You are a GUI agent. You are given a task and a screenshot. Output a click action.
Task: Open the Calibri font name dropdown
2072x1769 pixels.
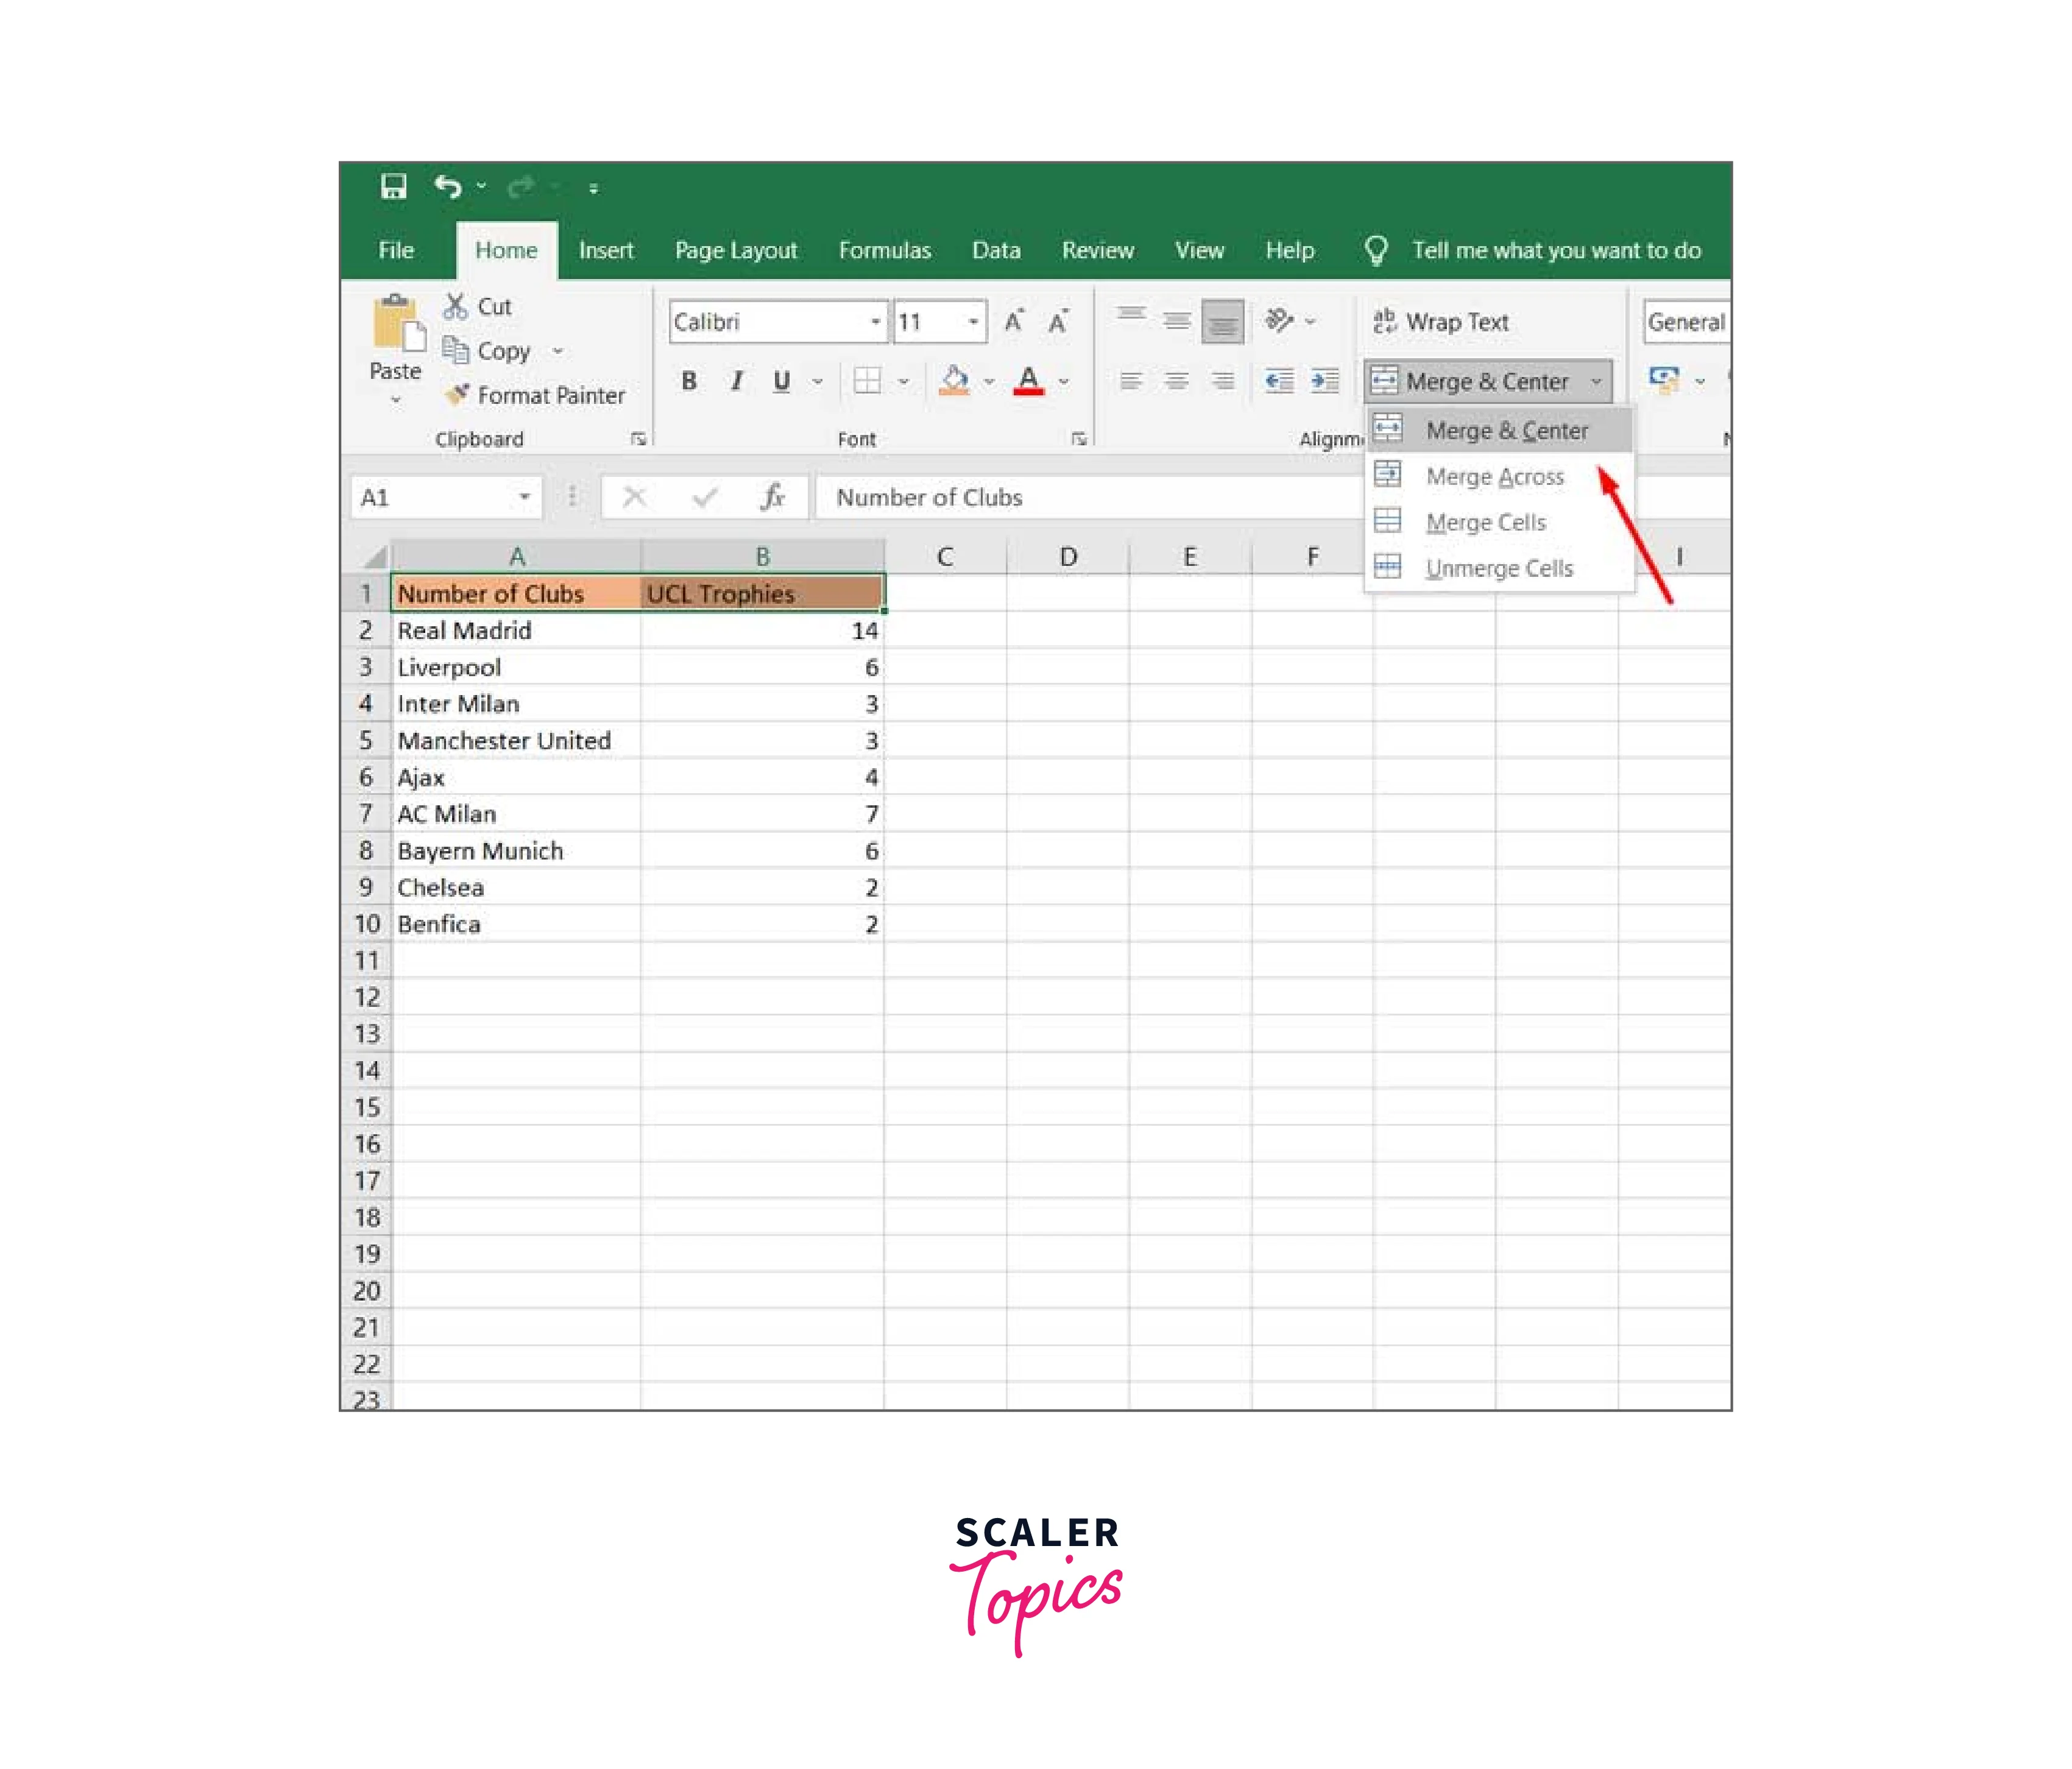tap(875, 322)
